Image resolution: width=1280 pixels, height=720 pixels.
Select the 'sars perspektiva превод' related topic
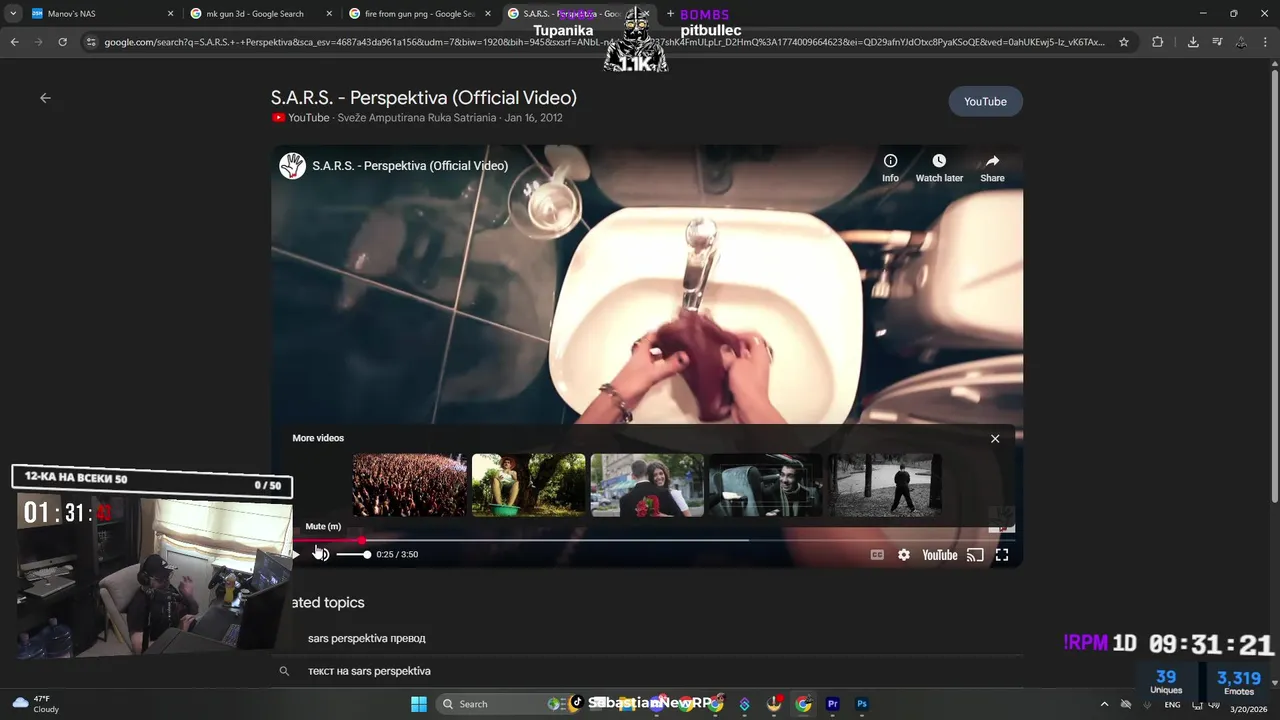click(x=367, y=638)
